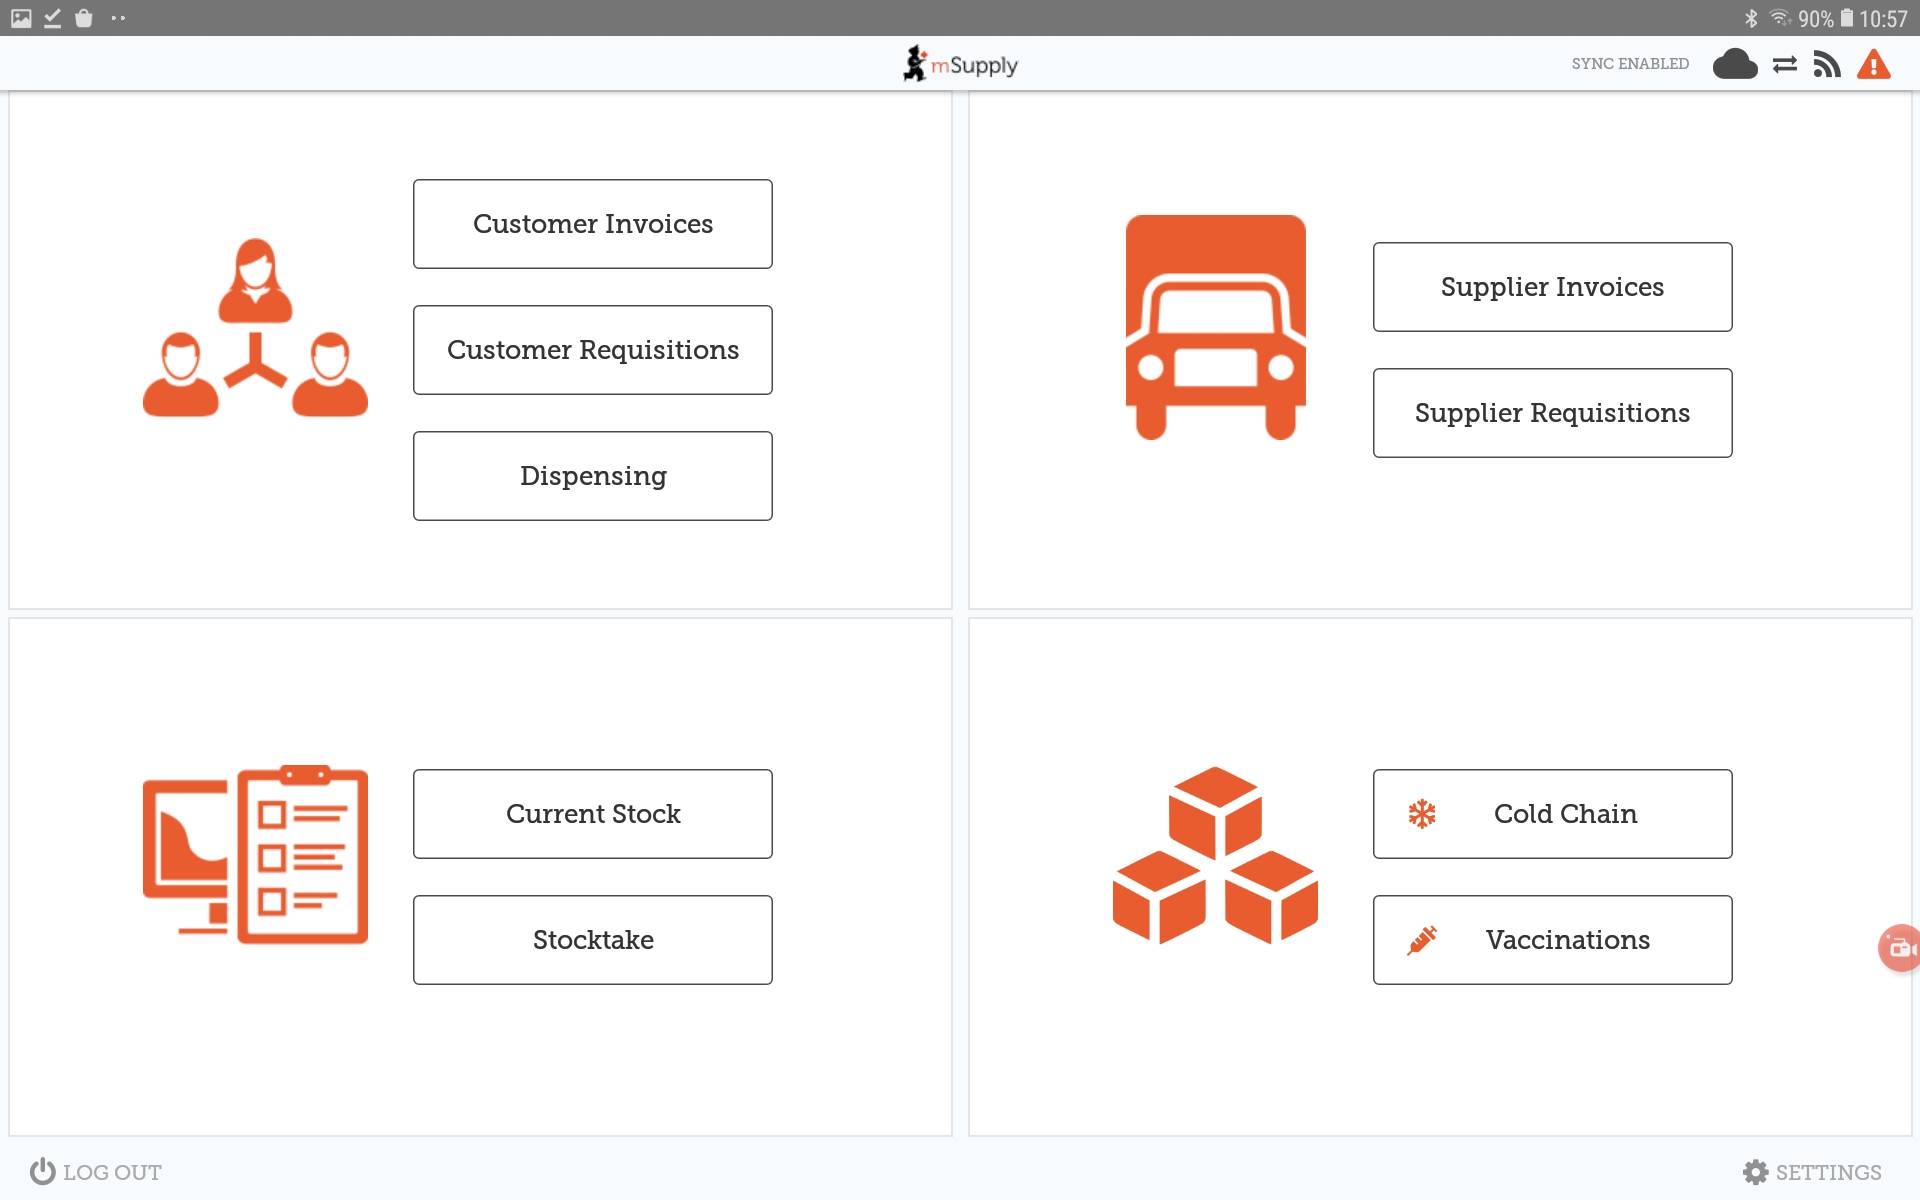The image size is (1920, 1200).
Task: Click the sync arrows icon
Action: point(1784,65)
